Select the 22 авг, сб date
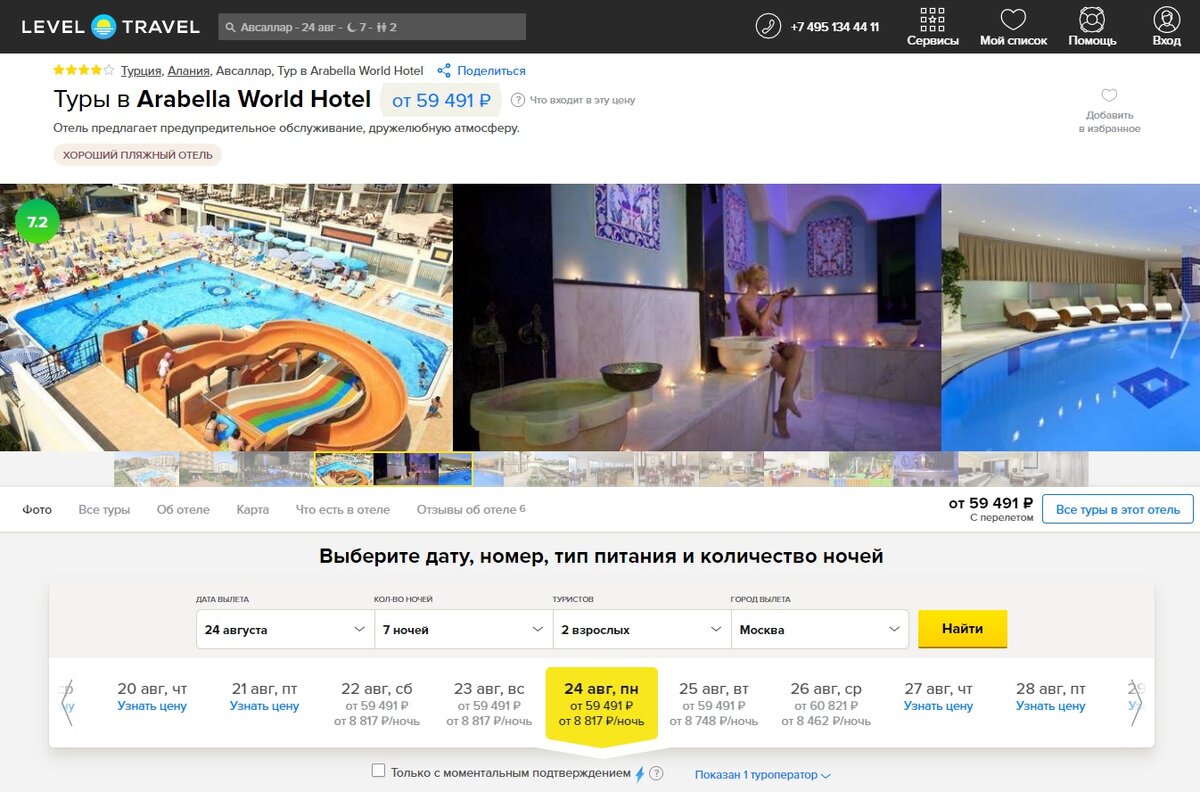 (377, 704)
